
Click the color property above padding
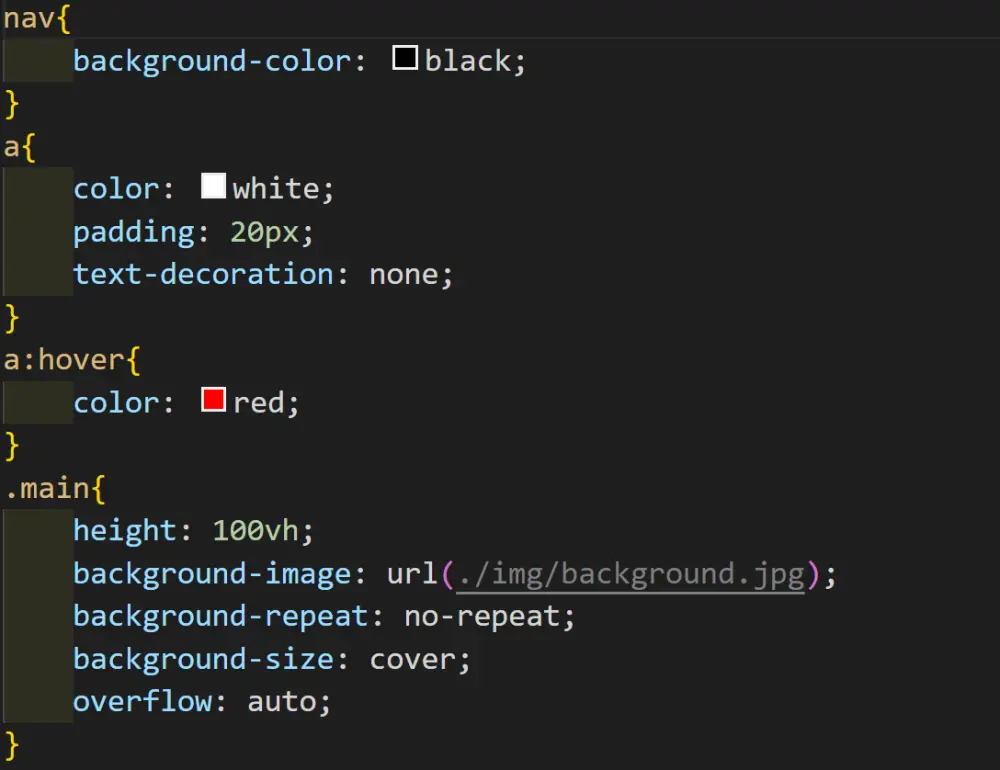(x=116, y=189)
